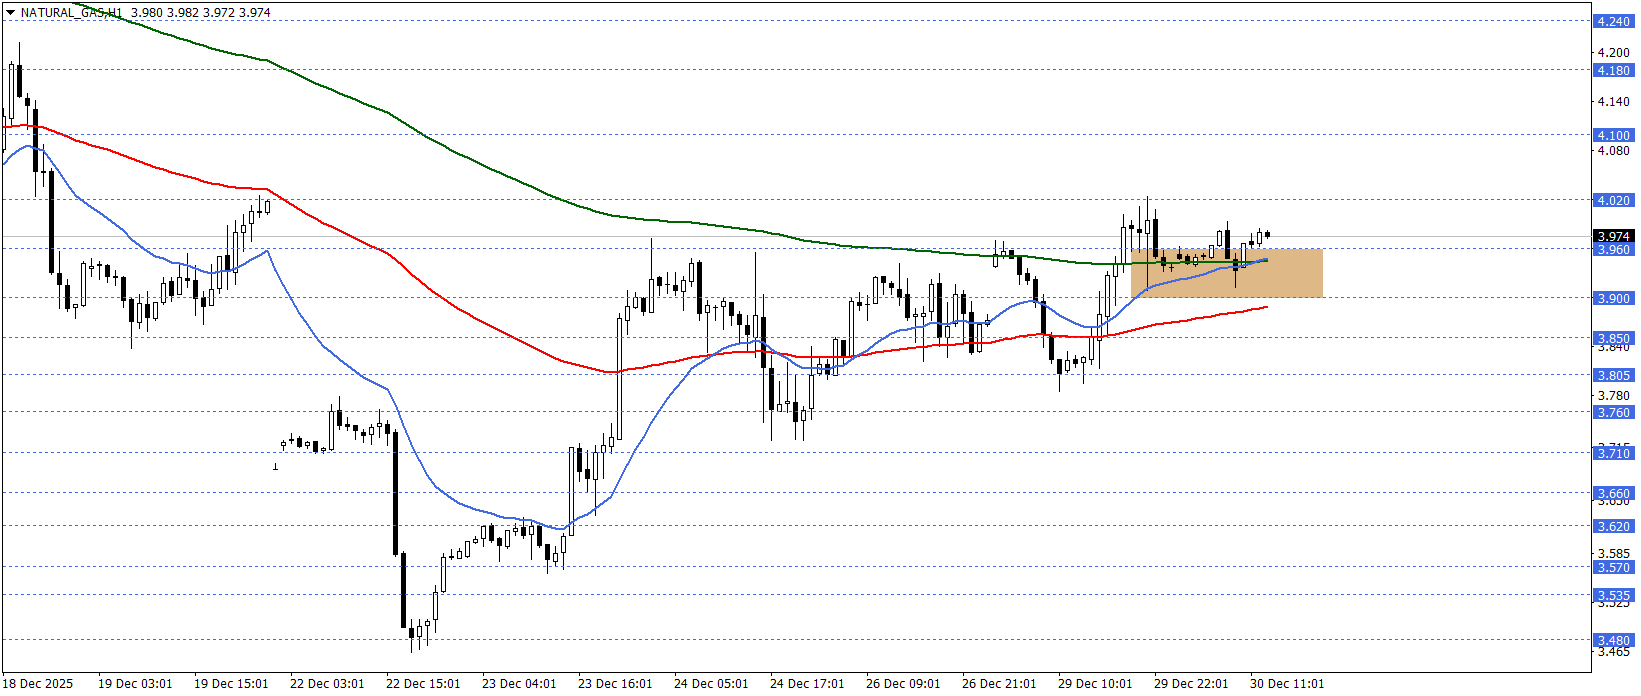The image size is (1641, 696).
Task: Click the 3.480 bottom level tag
Action: point(1613,640)
